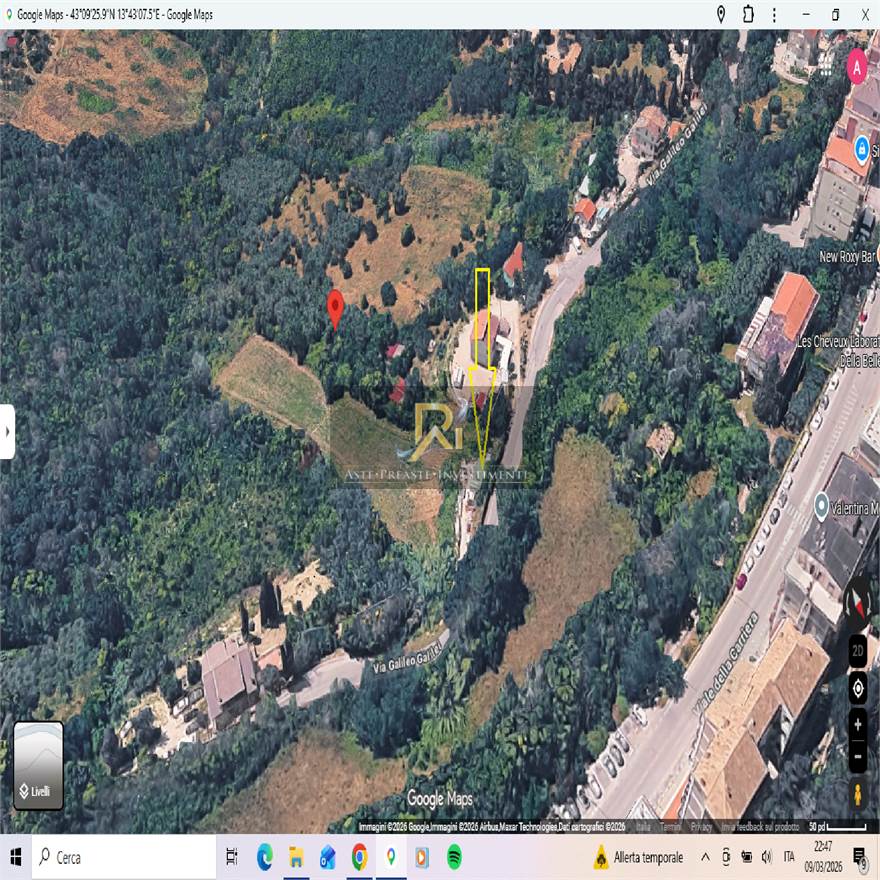Show hidden system tray icons

(x=705, y=857)
